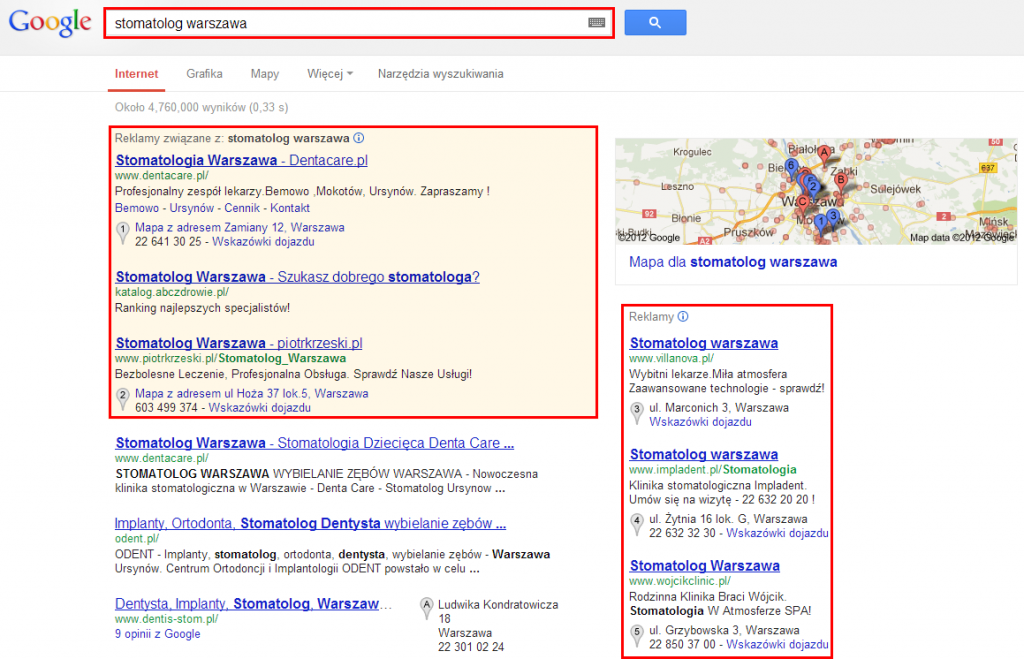This screenshot has height=659, width=1024.
Task: Click info icon beside 'Reklamy związane z' heading
Action: [359, 138]
